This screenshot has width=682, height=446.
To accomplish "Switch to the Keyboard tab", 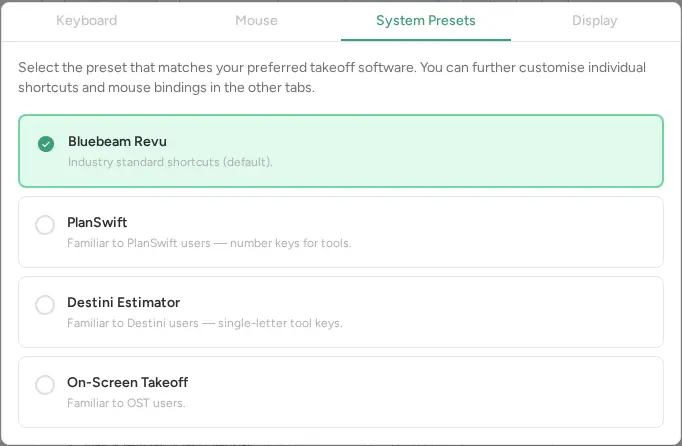I will pyautogui.click(x=87, y=20).
